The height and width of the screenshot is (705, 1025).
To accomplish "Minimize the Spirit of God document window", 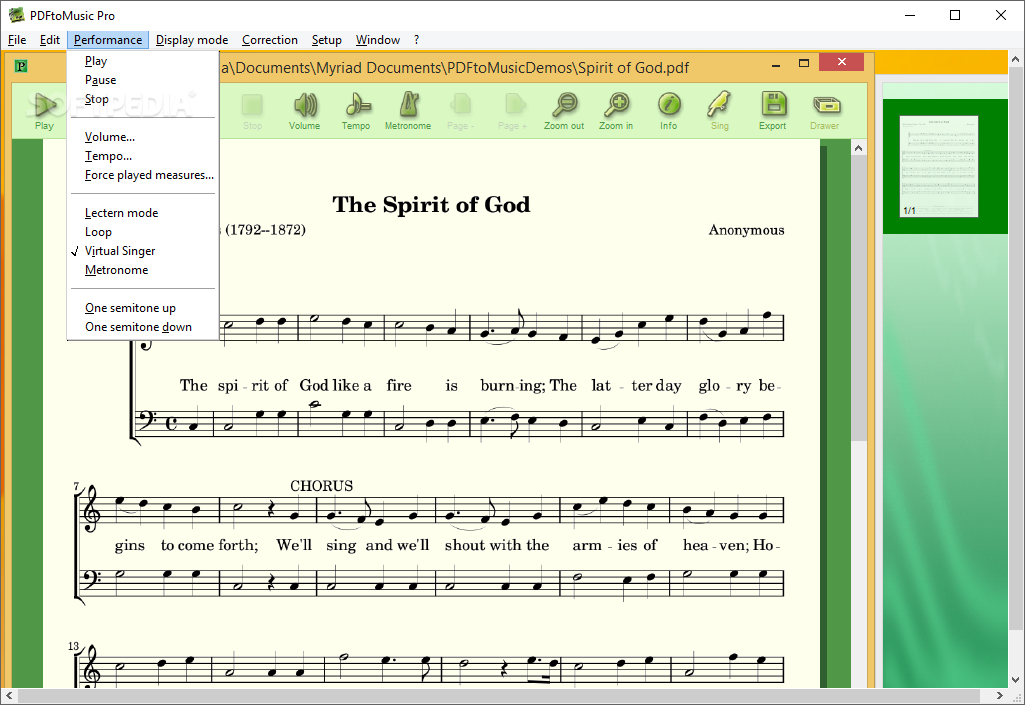I will pyautogui.click(x=776, y=63).
